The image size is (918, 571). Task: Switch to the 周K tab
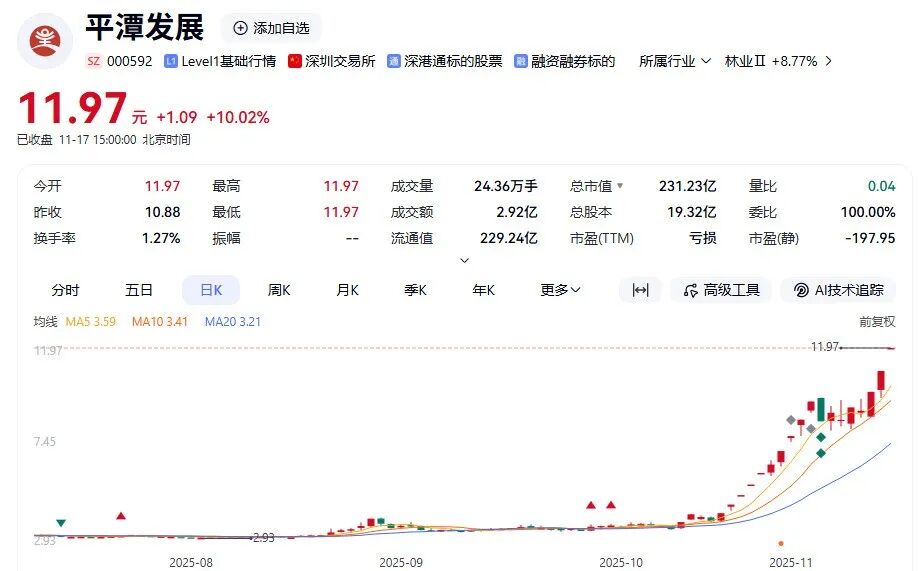279,290
